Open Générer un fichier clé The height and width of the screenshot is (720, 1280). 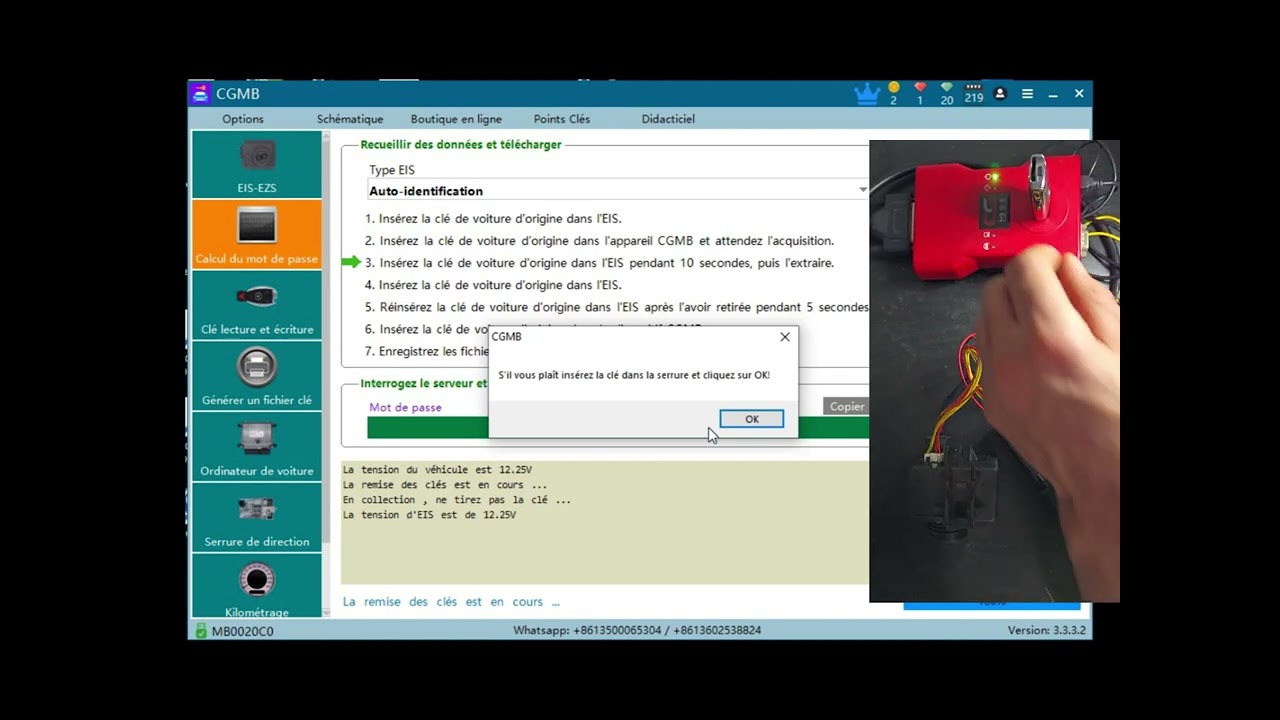(257, 376)
